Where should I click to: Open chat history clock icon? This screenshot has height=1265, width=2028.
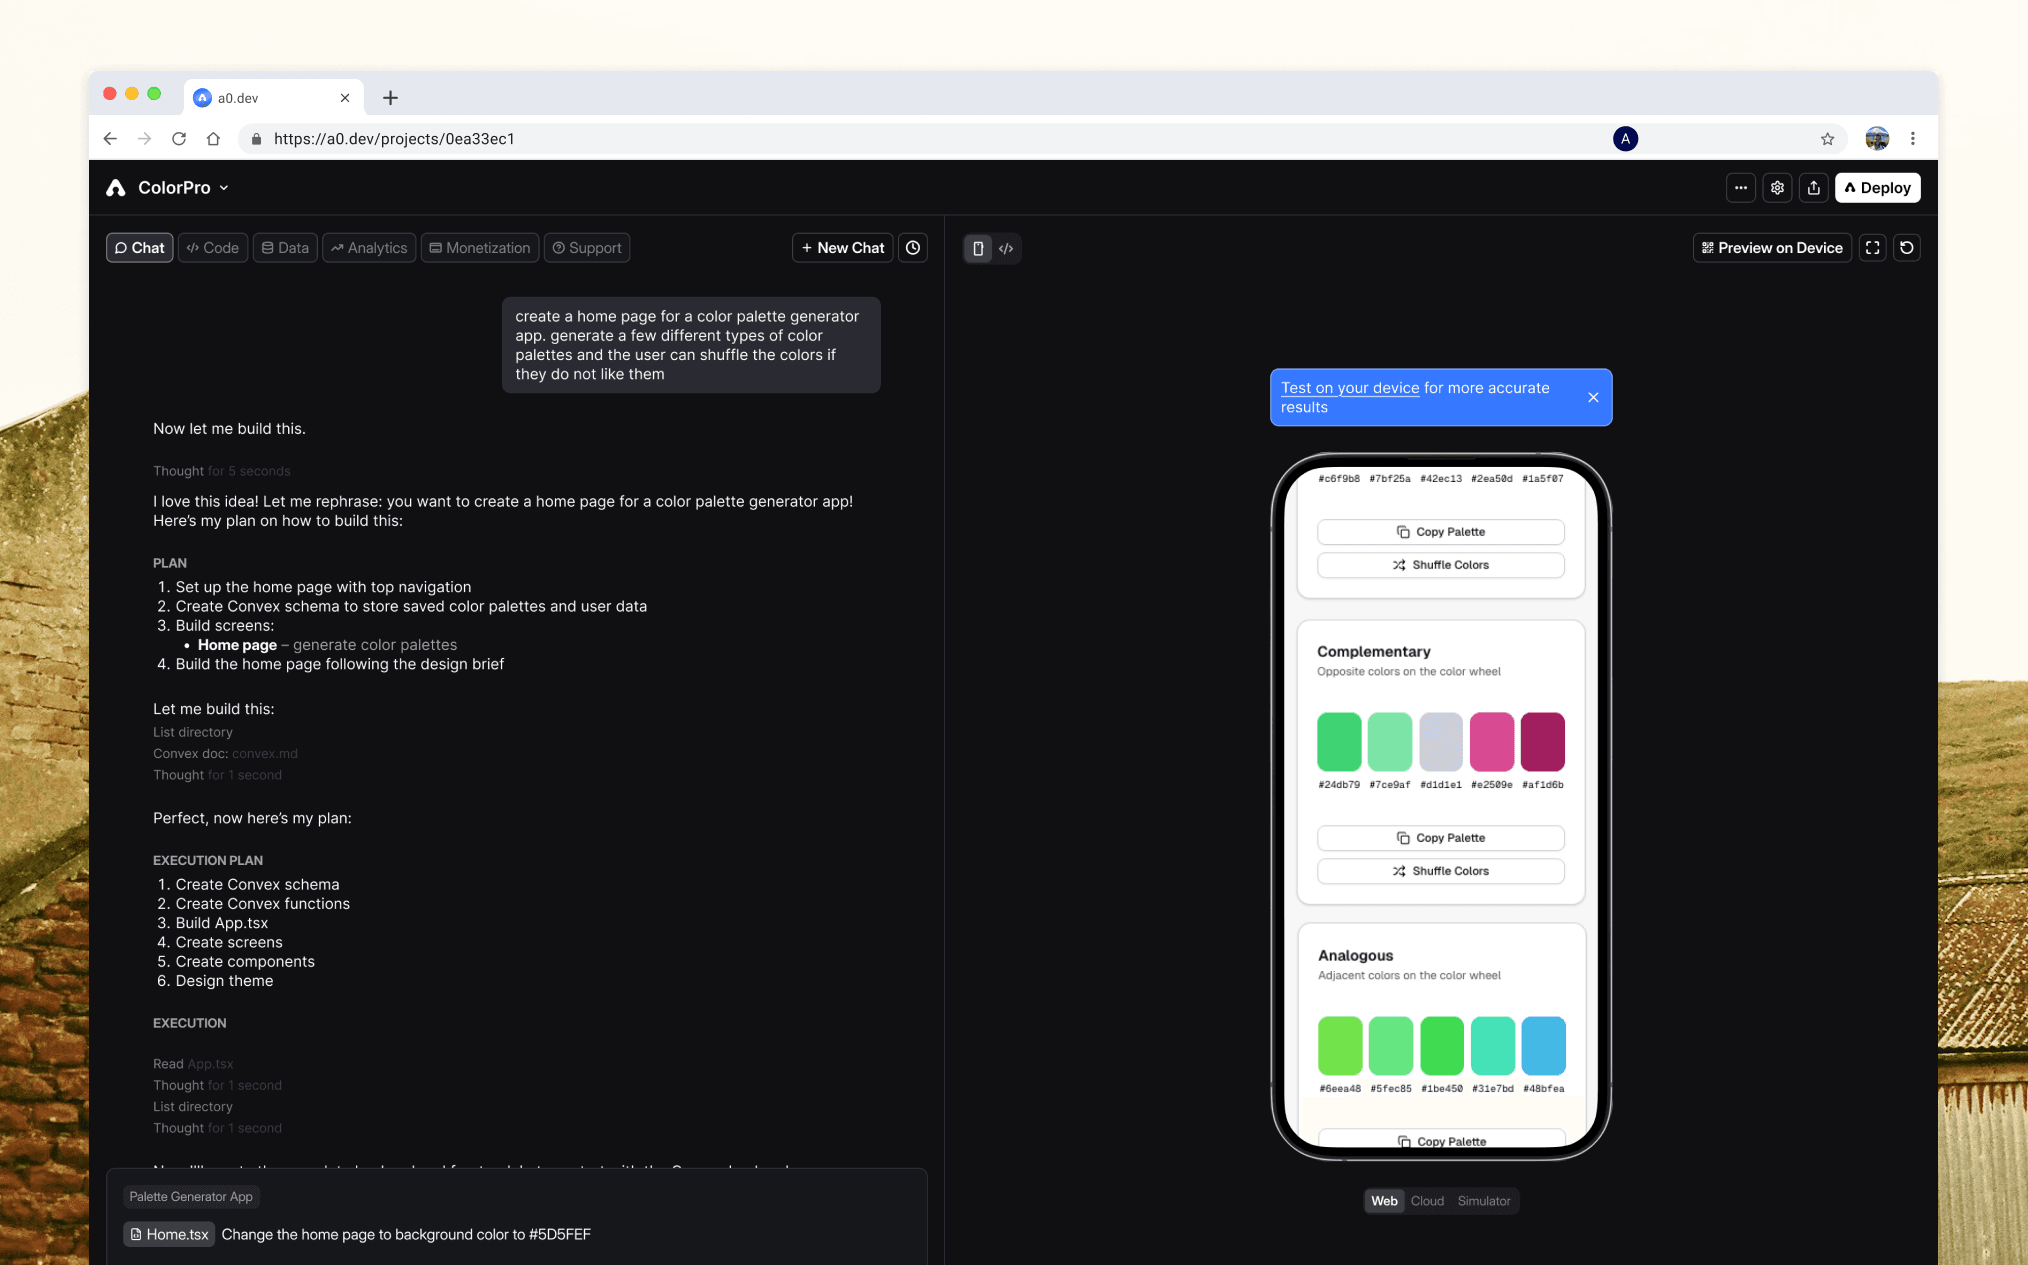point(912,248)
